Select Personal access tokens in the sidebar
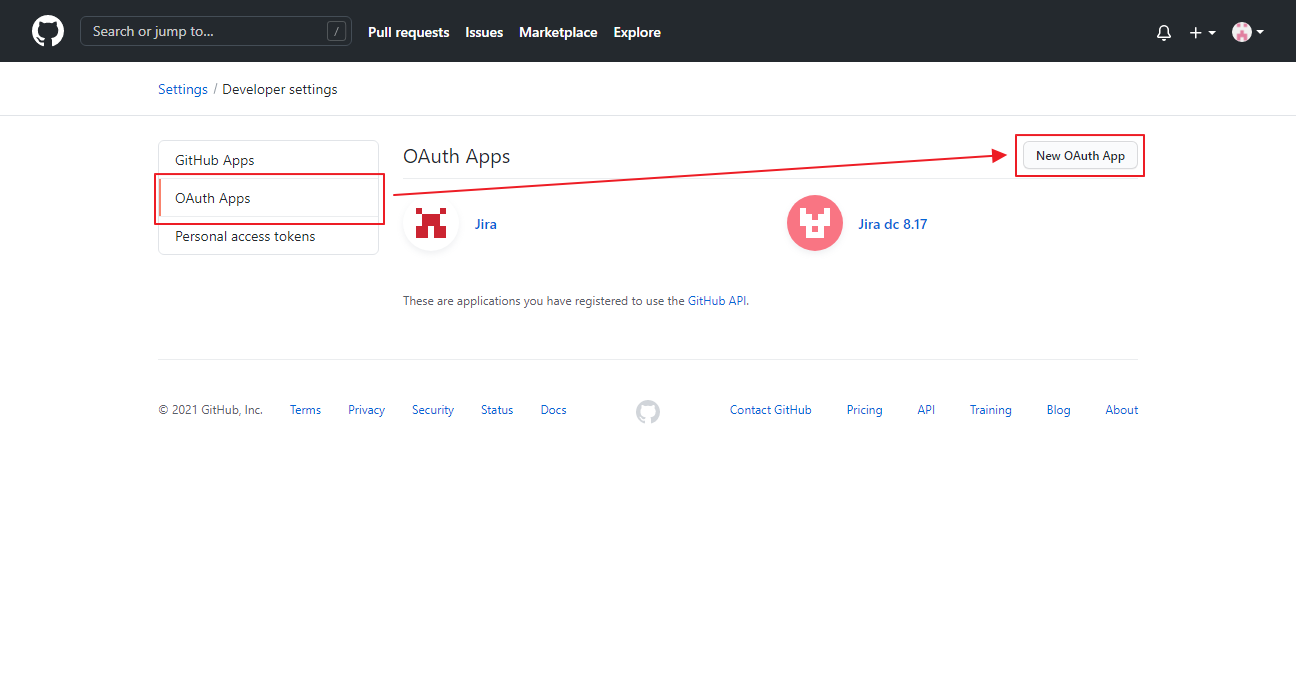This screenshot has height=697, width=1296. tap(268, 236)
